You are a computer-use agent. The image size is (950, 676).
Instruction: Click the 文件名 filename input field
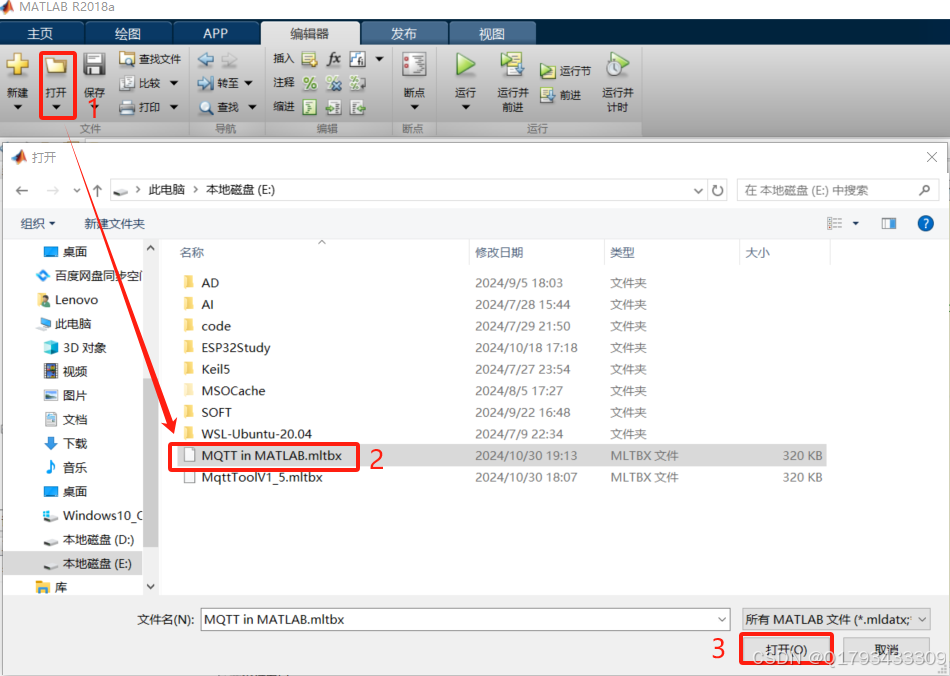[x=465, y=620]
